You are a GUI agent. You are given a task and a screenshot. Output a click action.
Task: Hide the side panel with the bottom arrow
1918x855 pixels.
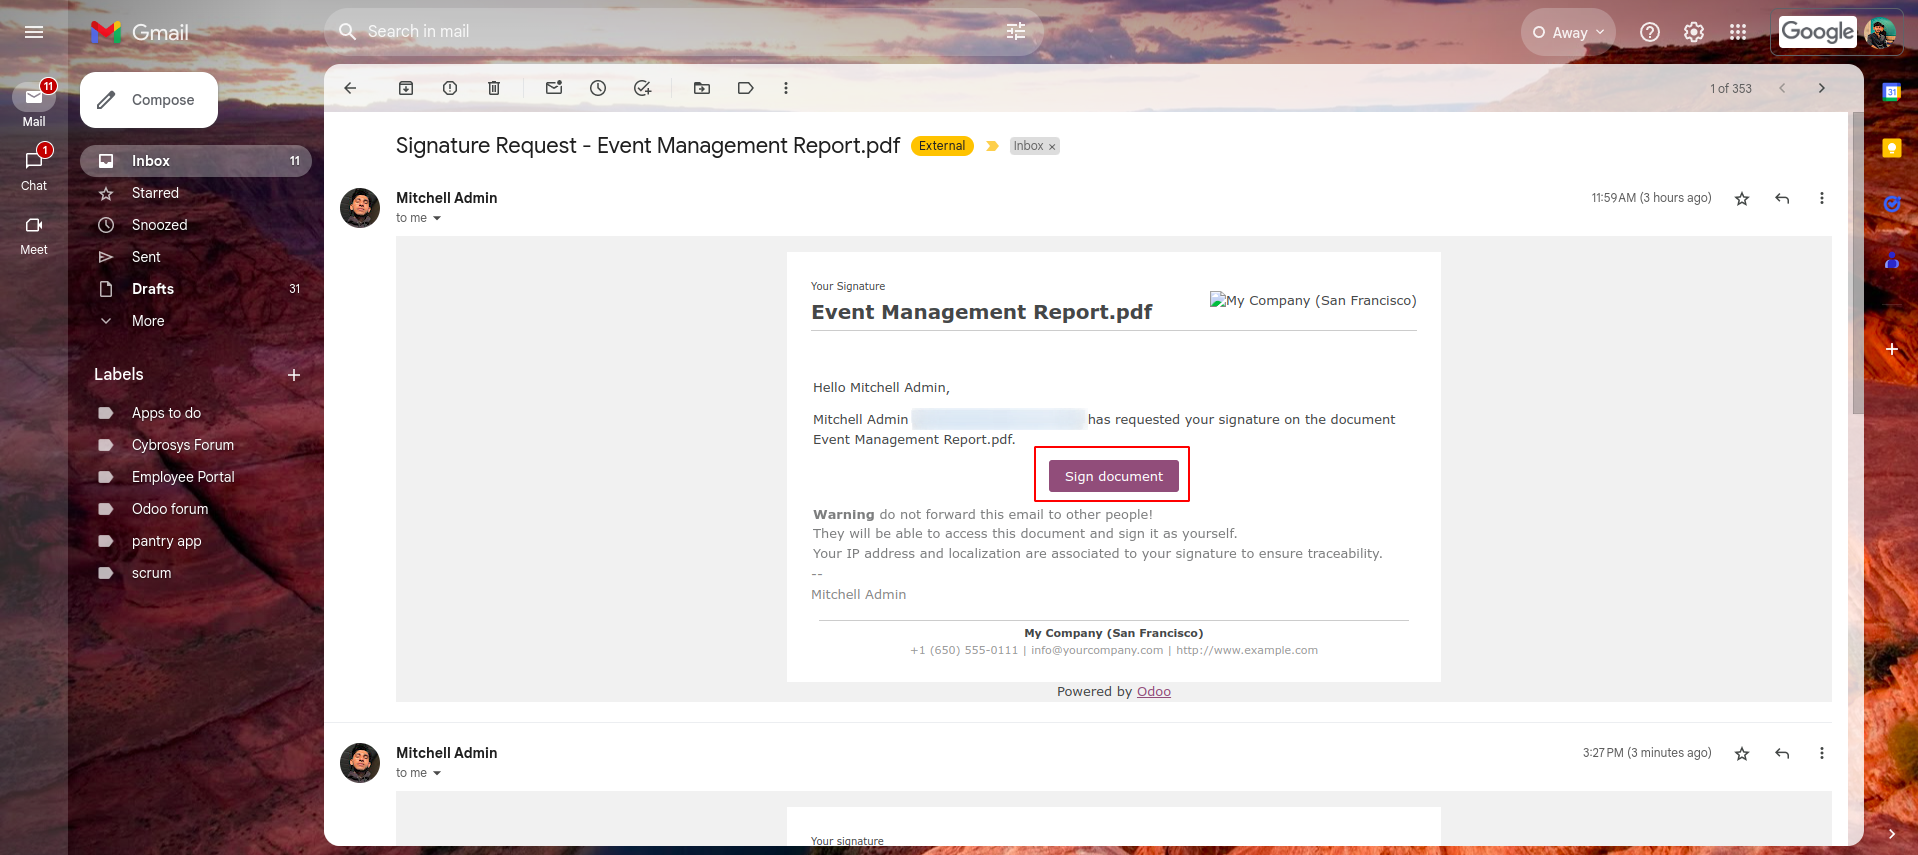[1892, 833]
